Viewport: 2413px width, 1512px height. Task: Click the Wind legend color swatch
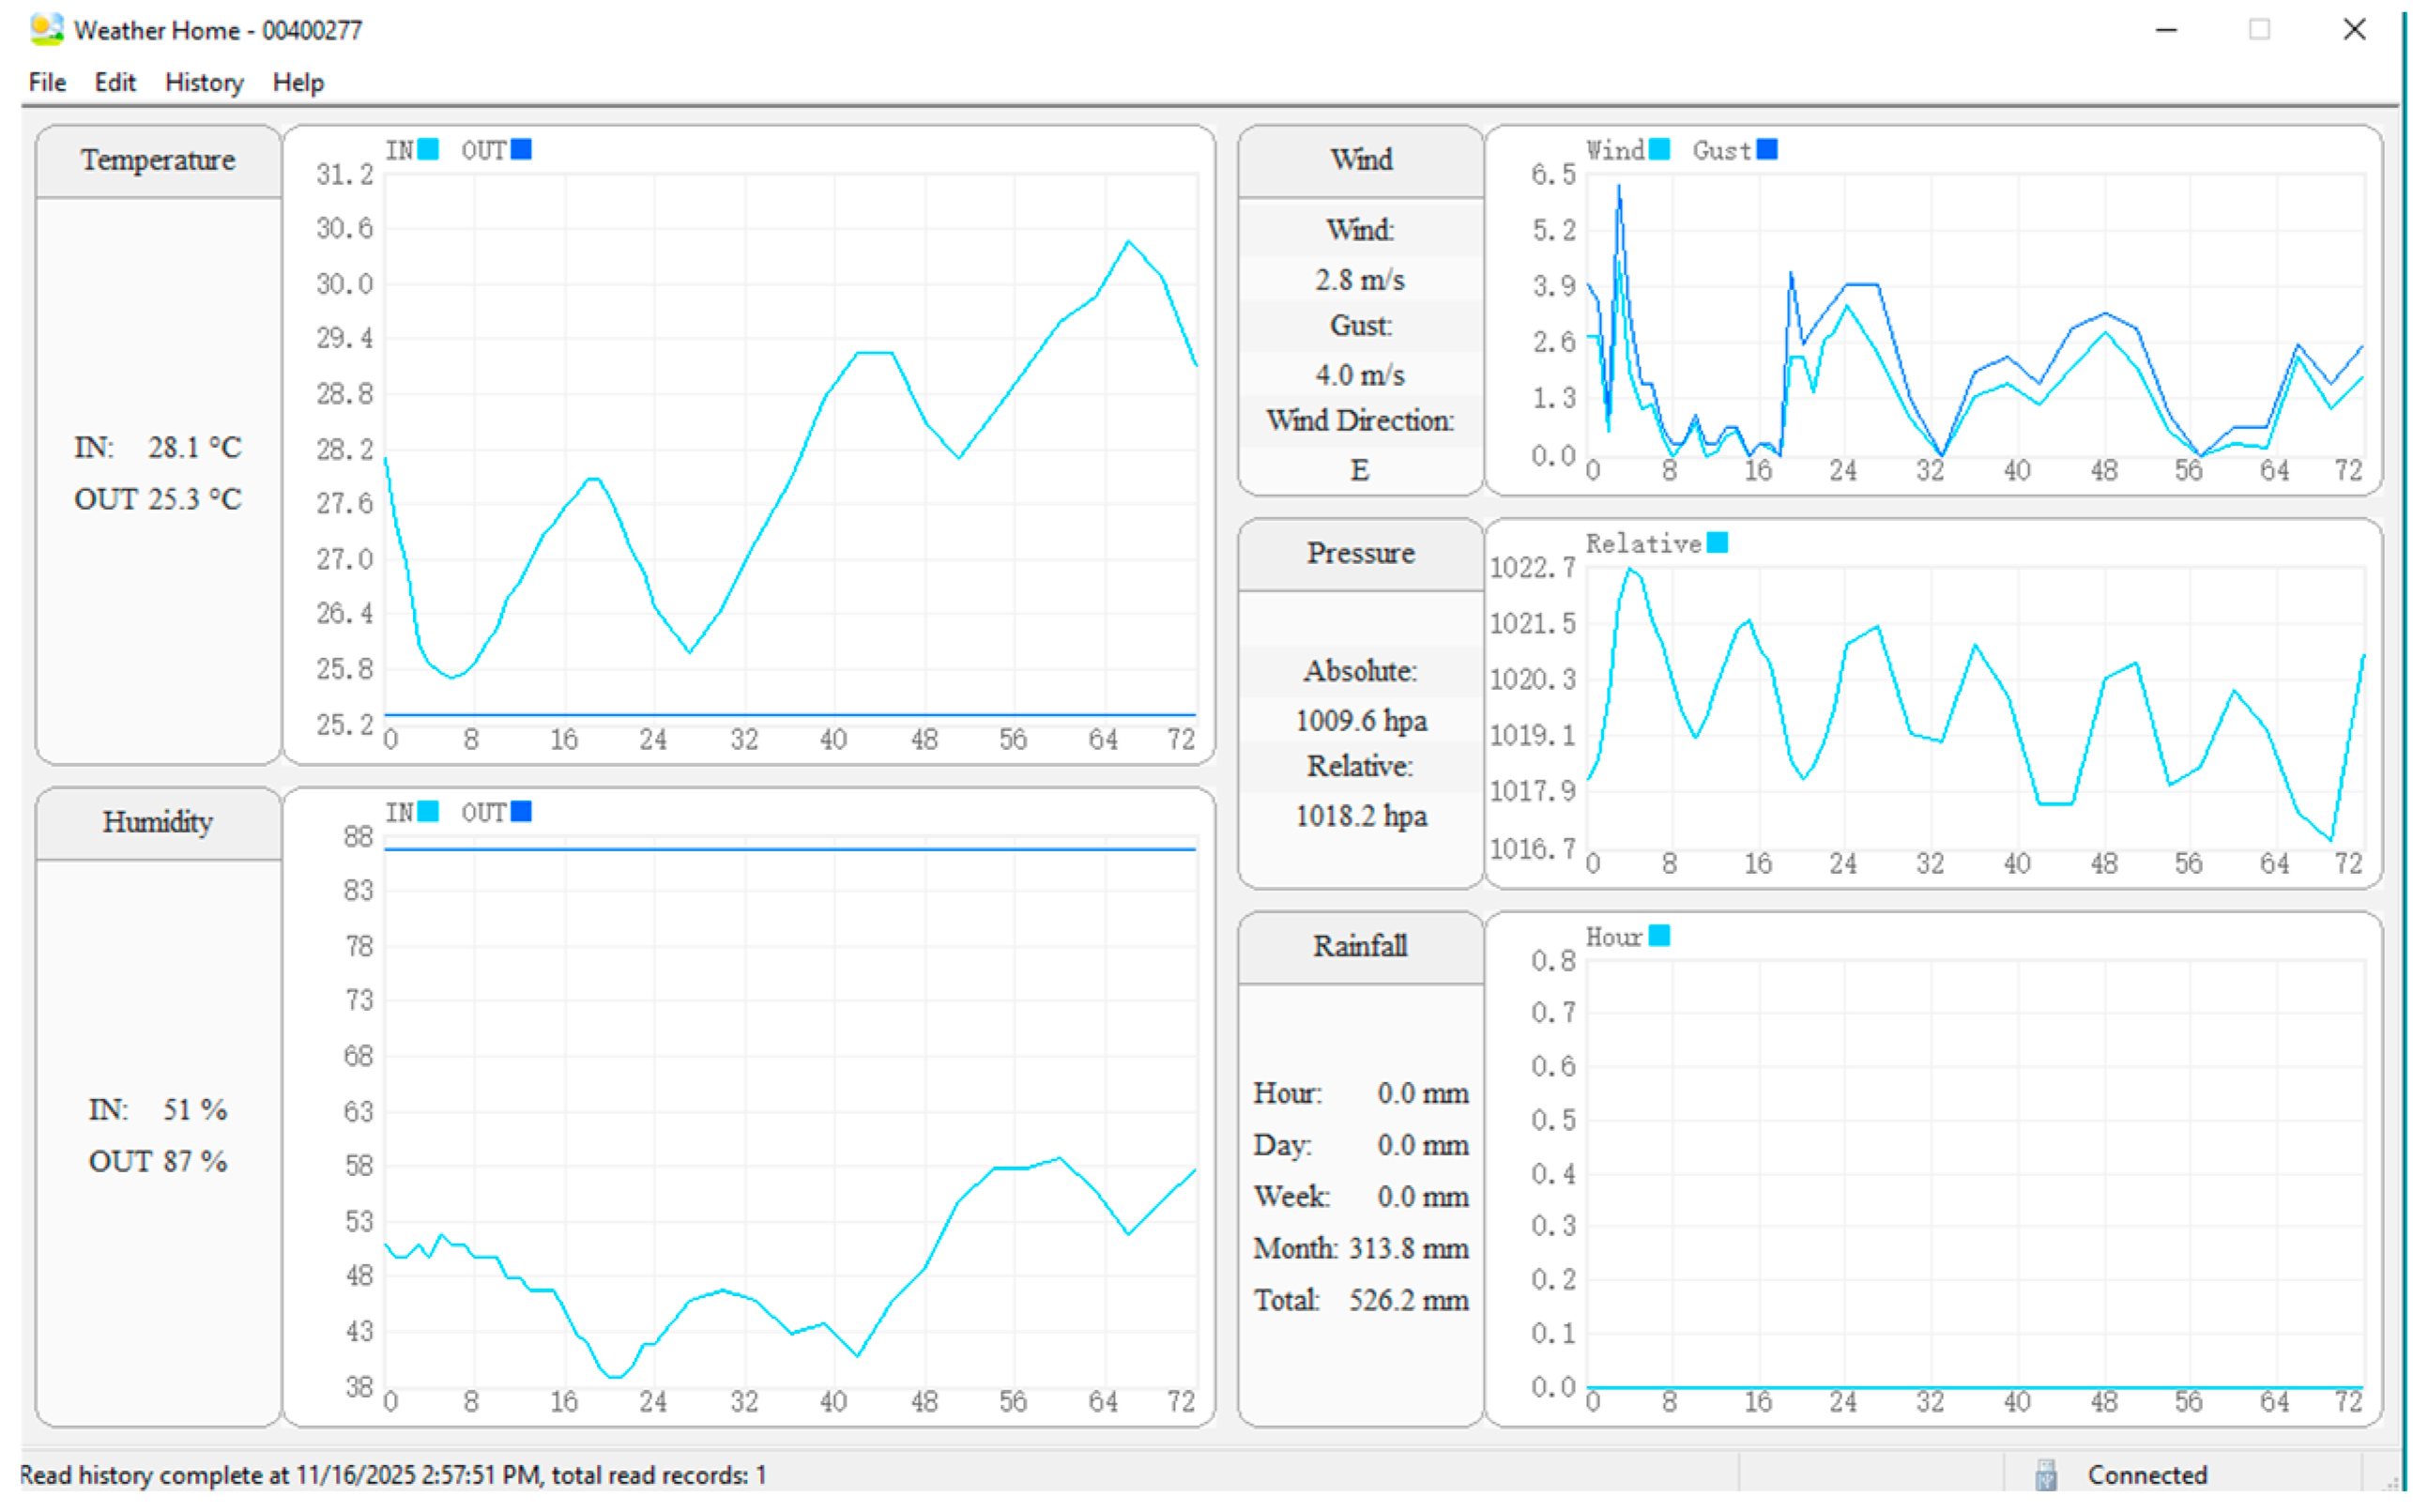[x=1659, y=149]
